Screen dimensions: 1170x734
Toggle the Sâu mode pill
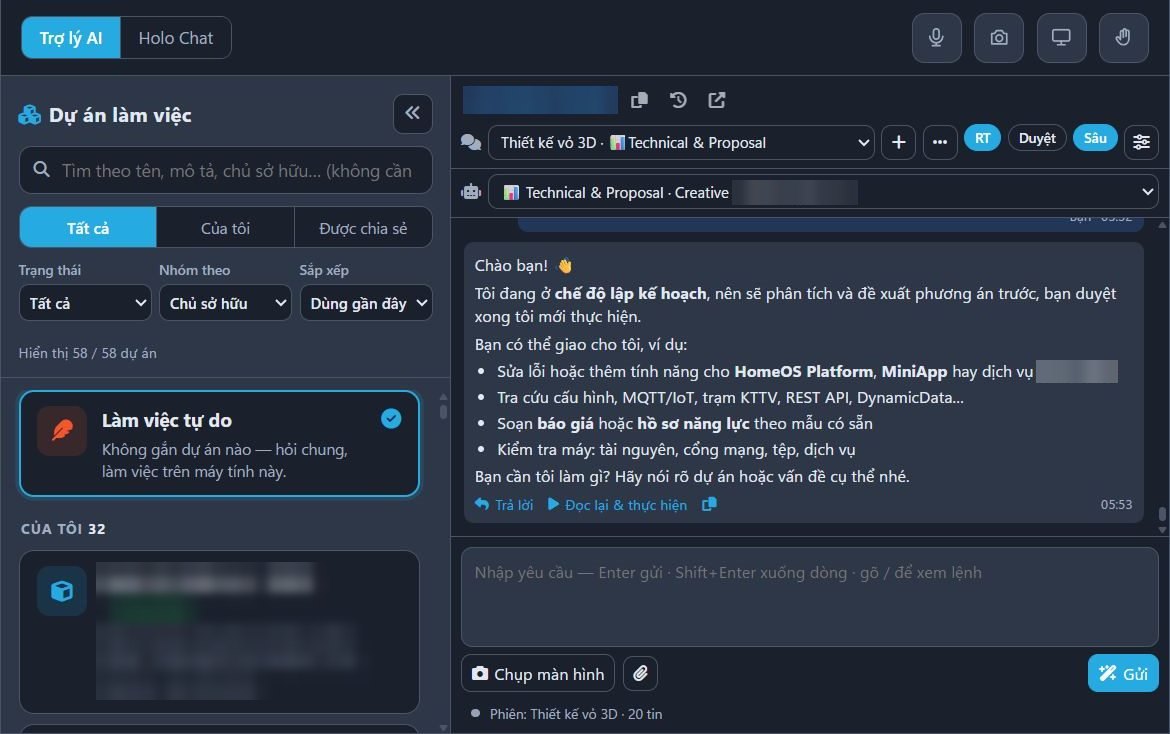coord(1095,138)
